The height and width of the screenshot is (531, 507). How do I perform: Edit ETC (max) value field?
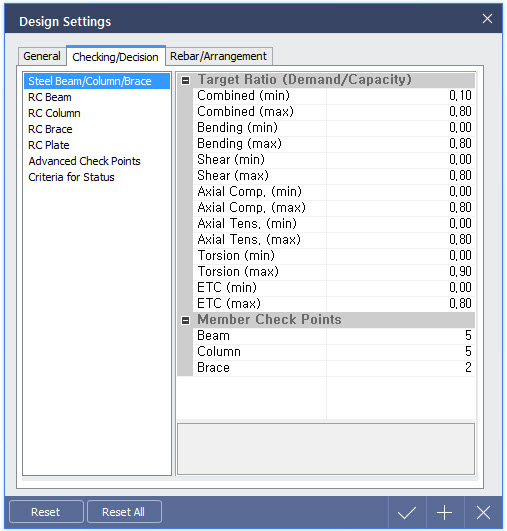point(401,303)
